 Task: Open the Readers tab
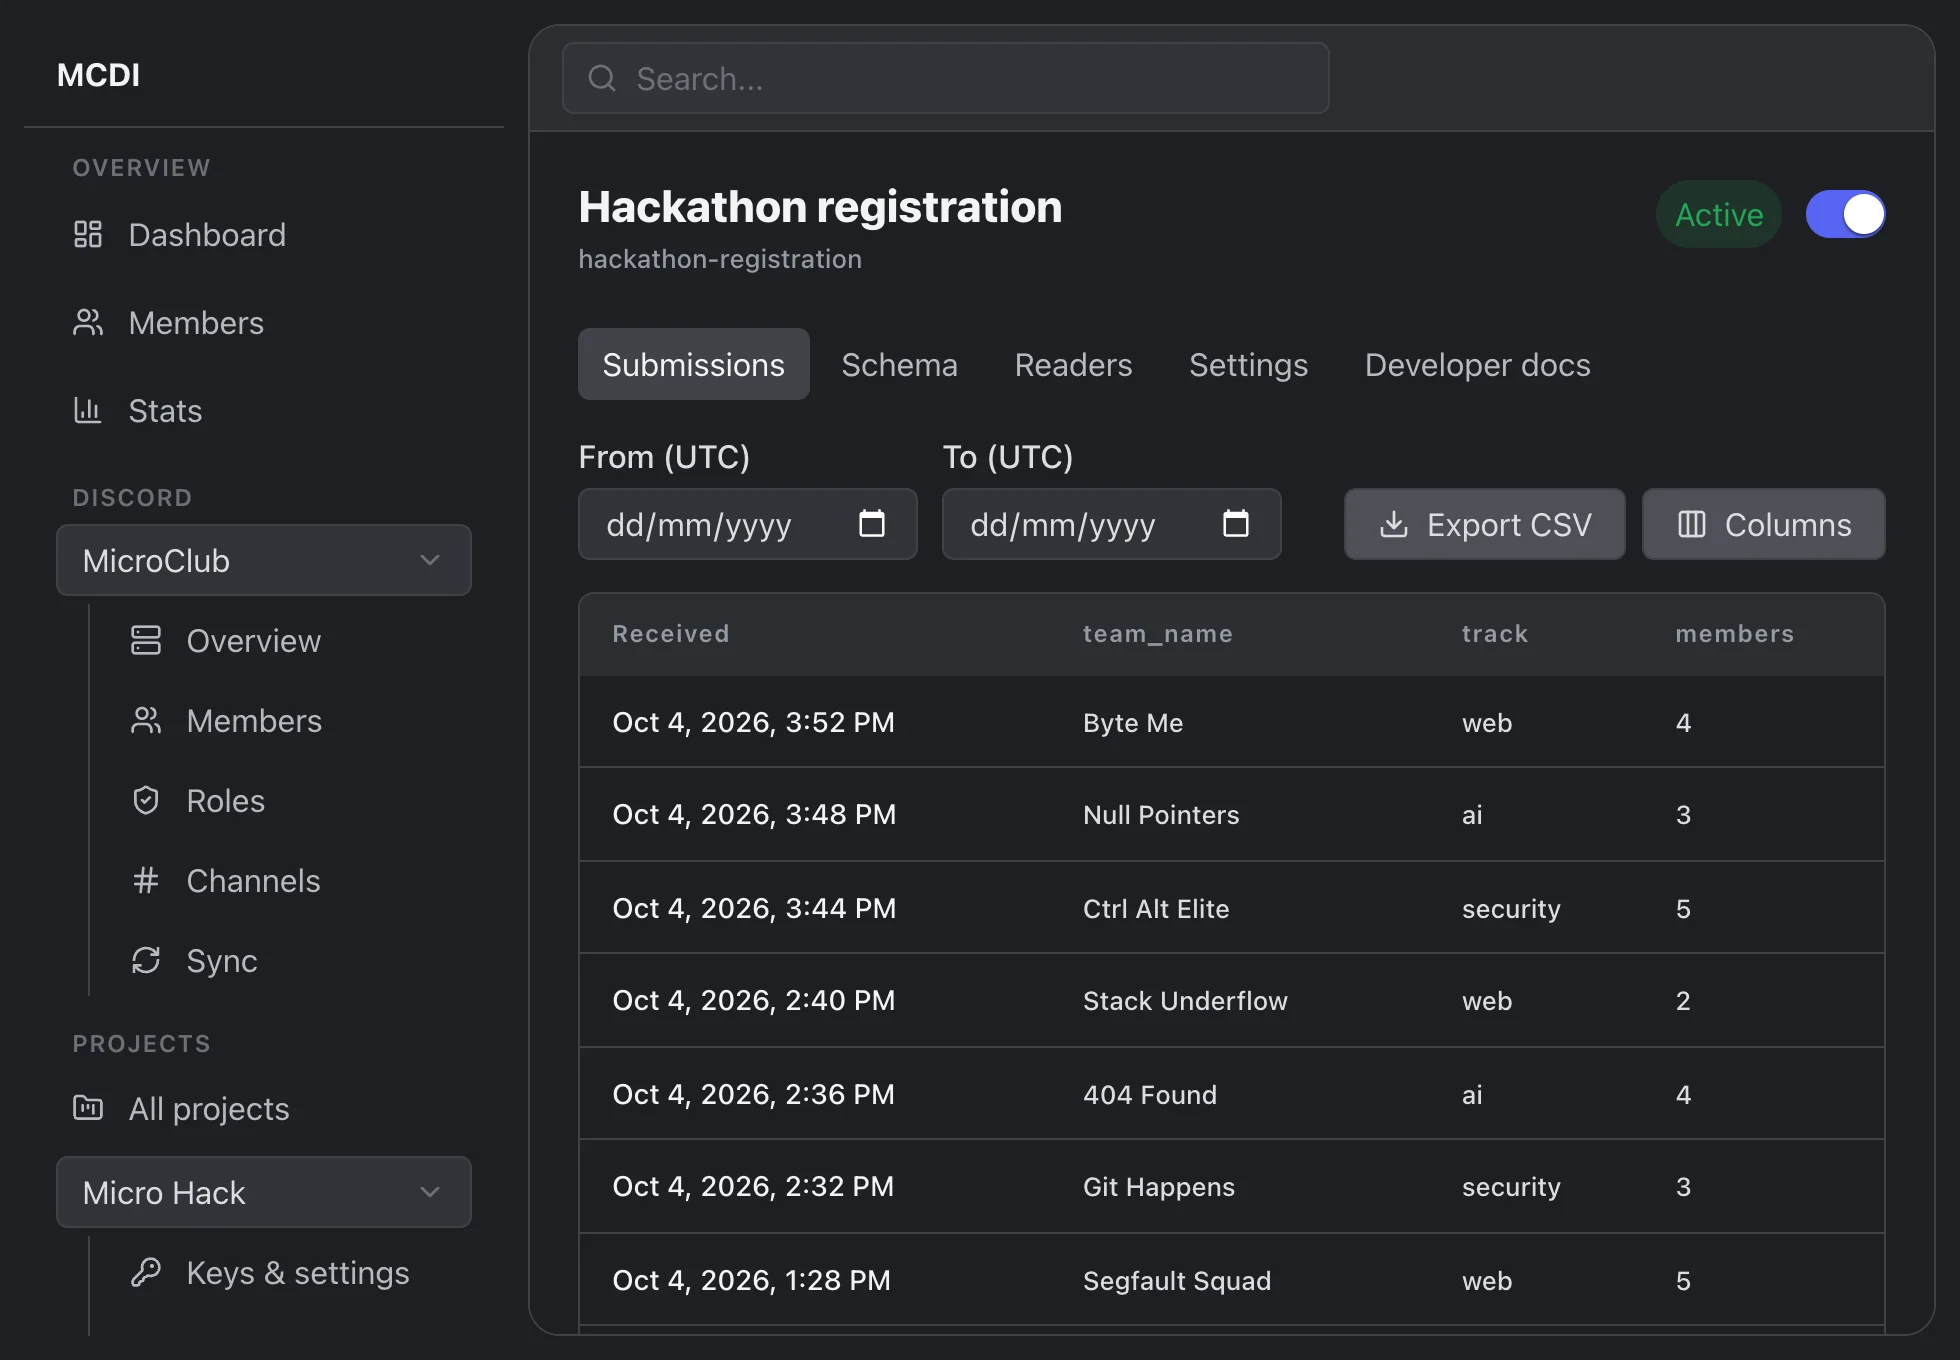click(x=1073, y=364)
